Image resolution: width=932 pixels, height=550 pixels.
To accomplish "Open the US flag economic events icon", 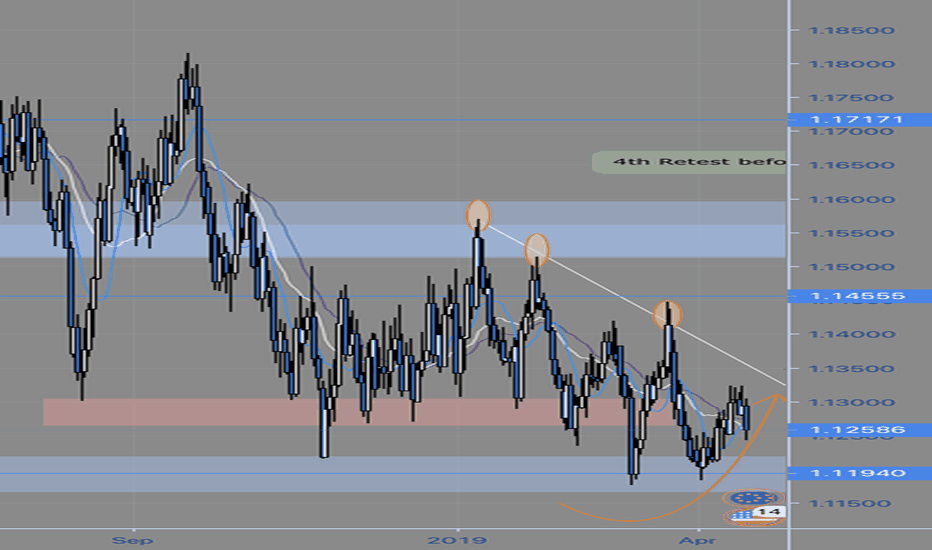I will (741, 517).
